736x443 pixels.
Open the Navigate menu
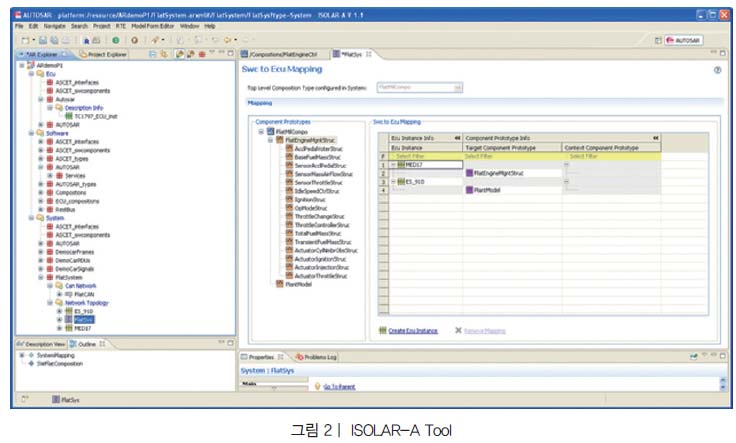pyautogui.click(x=54, y=26)
